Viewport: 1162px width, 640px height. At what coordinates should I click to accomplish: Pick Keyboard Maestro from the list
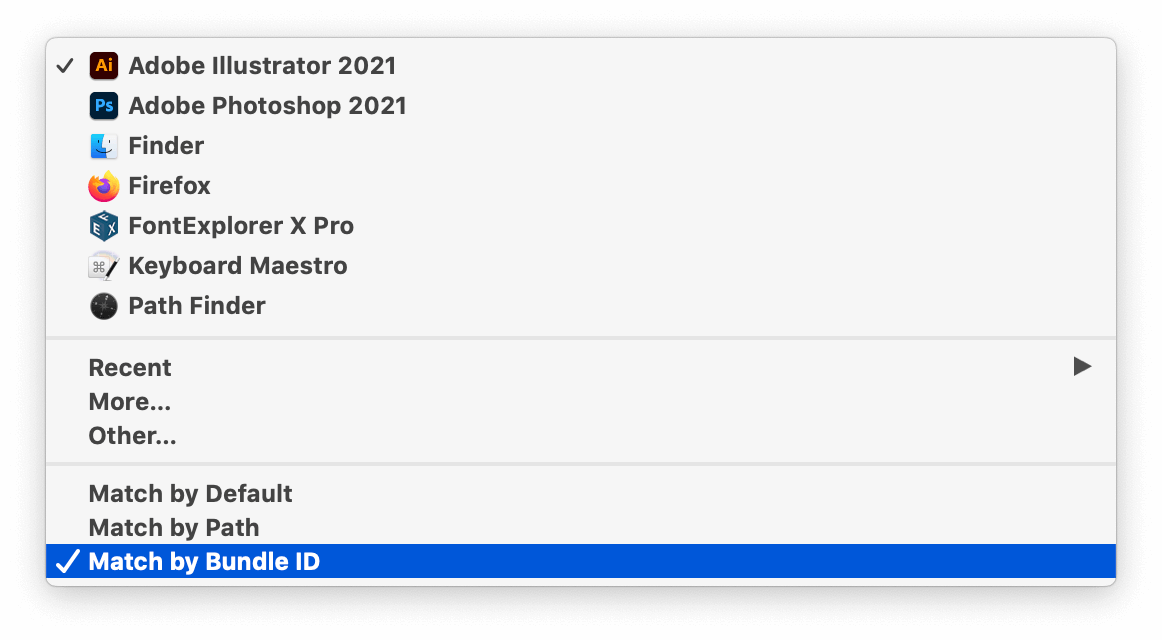click(x=581, y=266)
